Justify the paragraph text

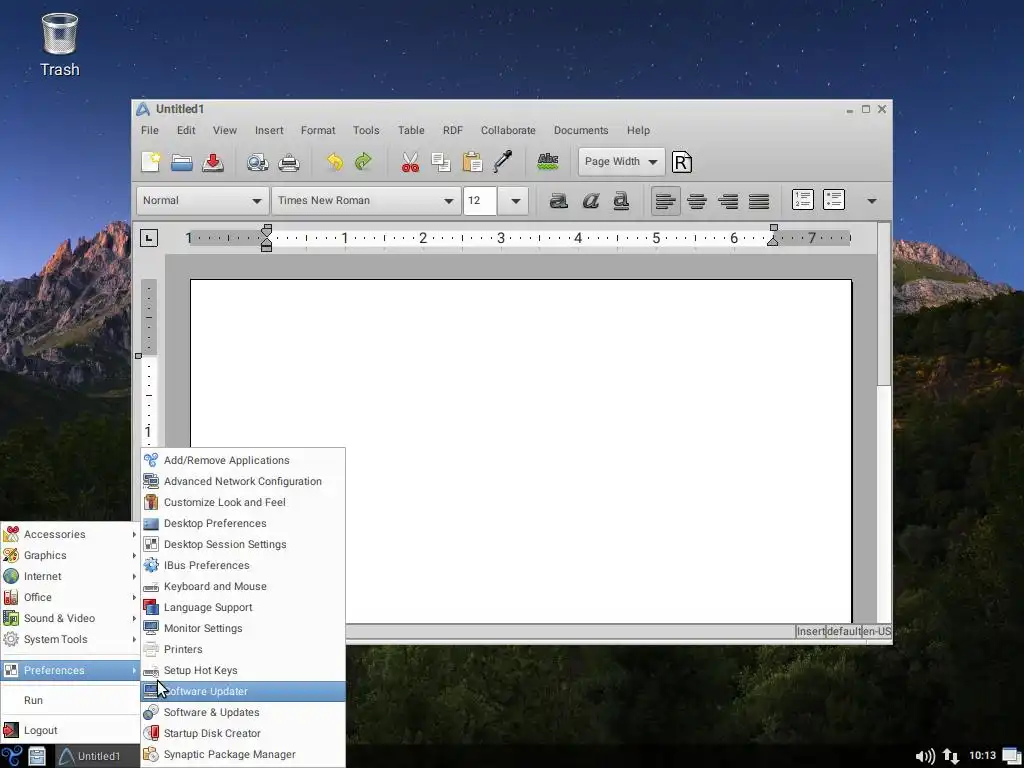[759, 200]
